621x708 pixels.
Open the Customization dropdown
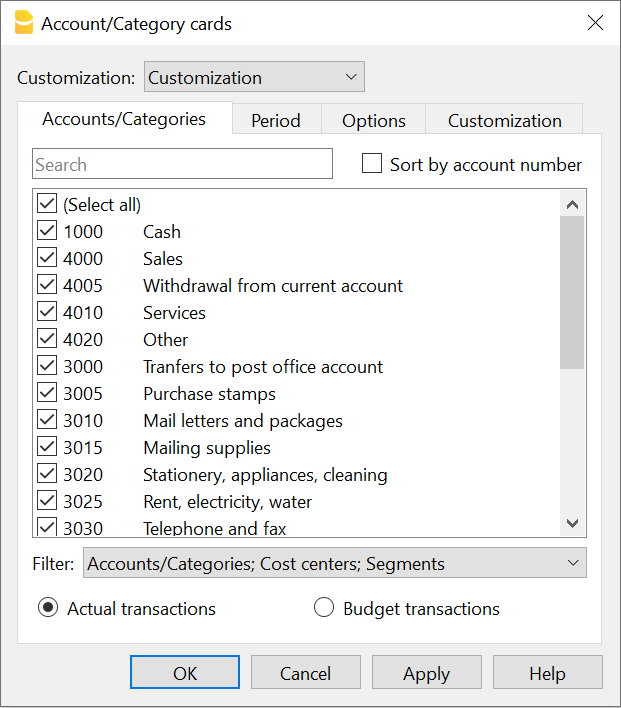click(x=254, y=77)
